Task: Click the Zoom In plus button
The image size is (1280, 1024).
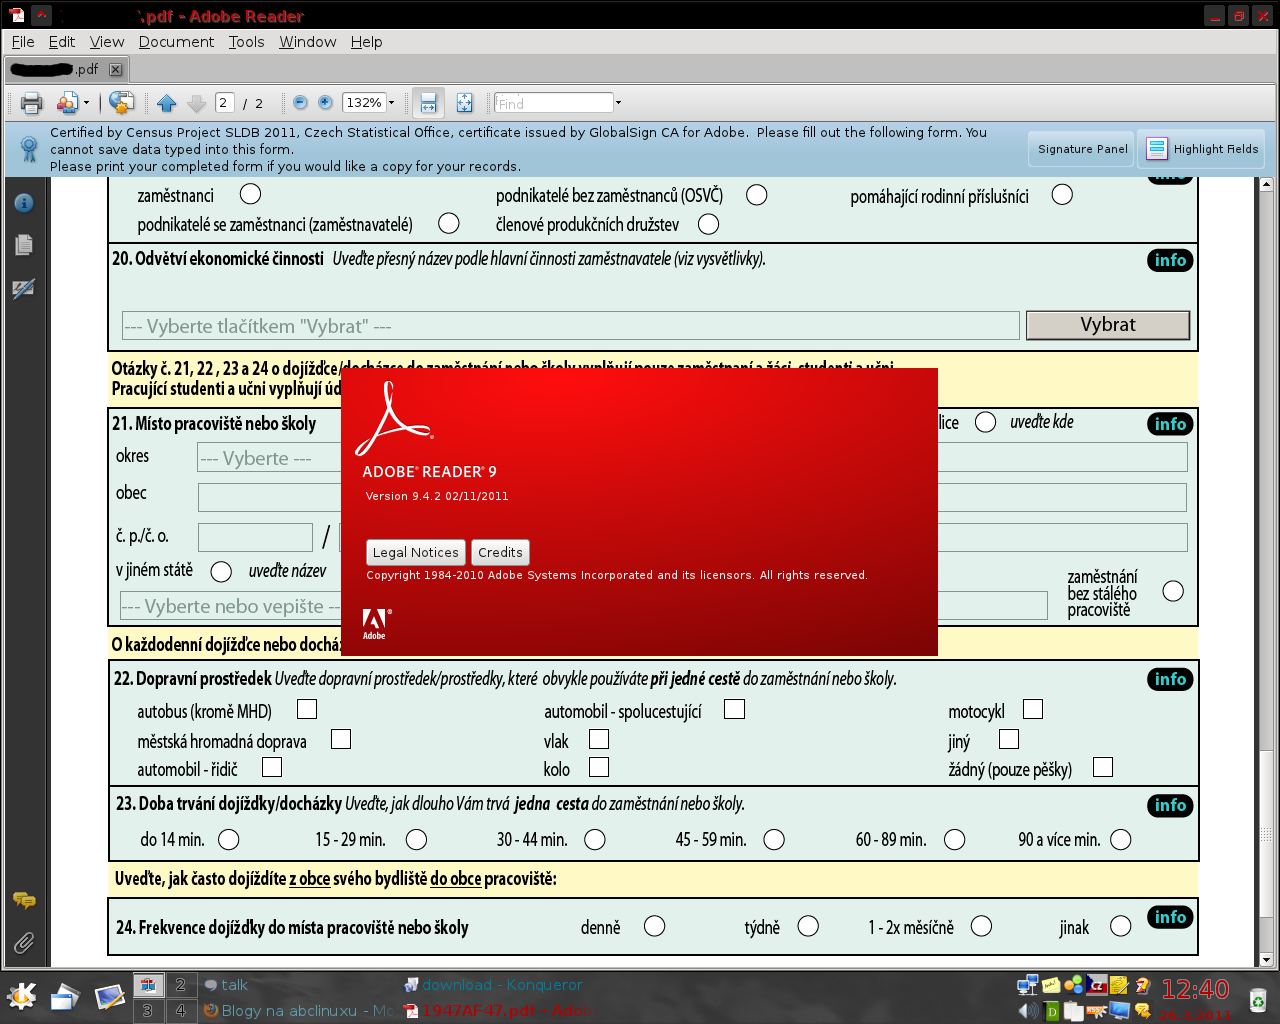Action: tap(325, 103)
